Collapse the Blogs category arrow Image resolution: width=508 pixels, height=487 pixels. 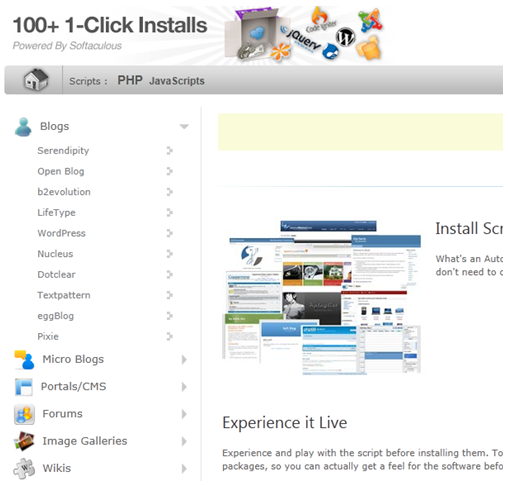click(184, 127)
